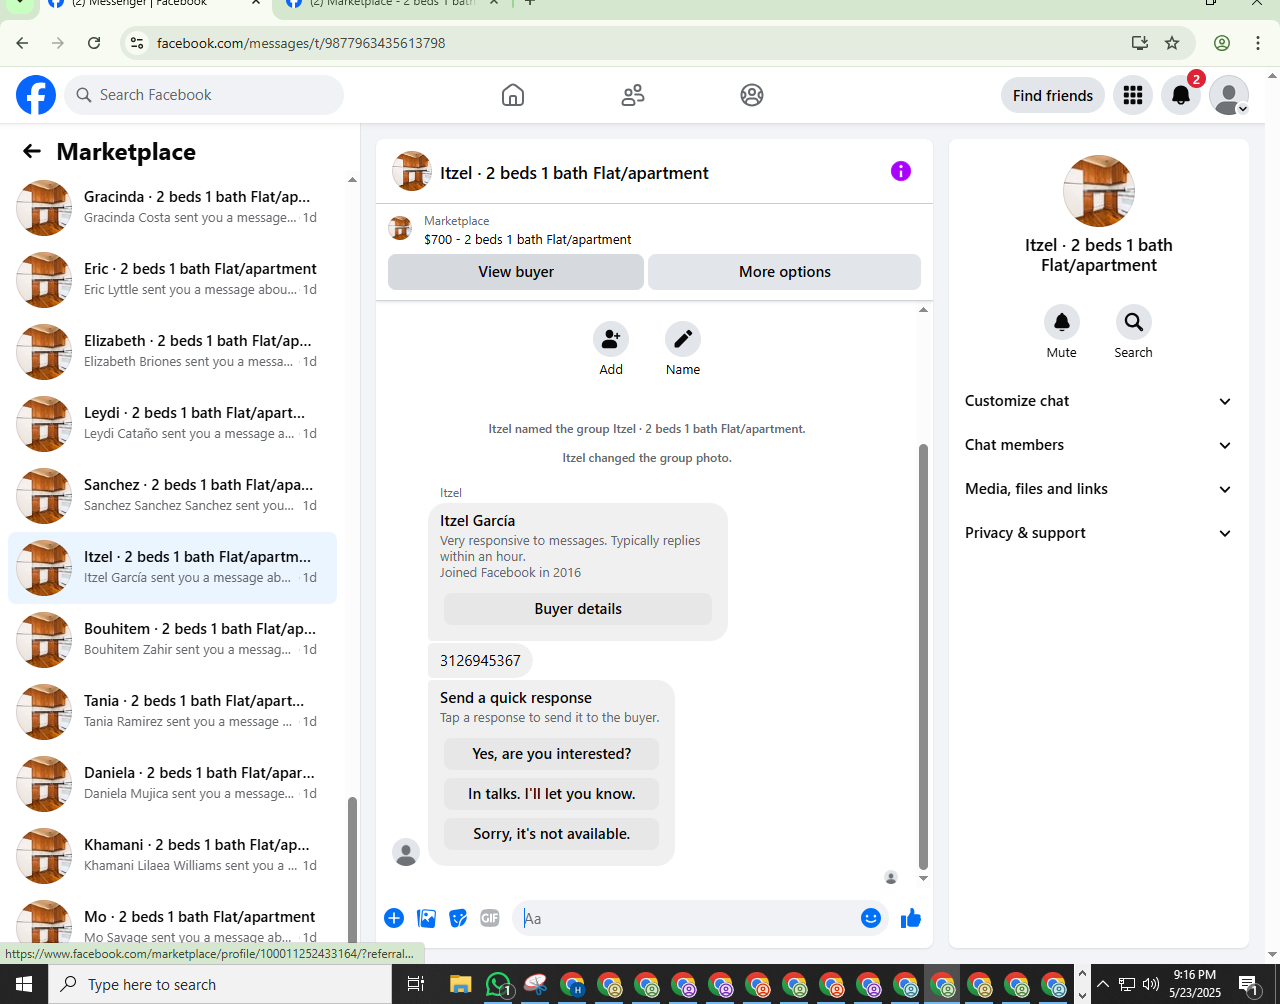The width and height of the screenshot is (1280, 1004).
Task: Open the Chrome three-dot menu
Action: point(1258,43)
